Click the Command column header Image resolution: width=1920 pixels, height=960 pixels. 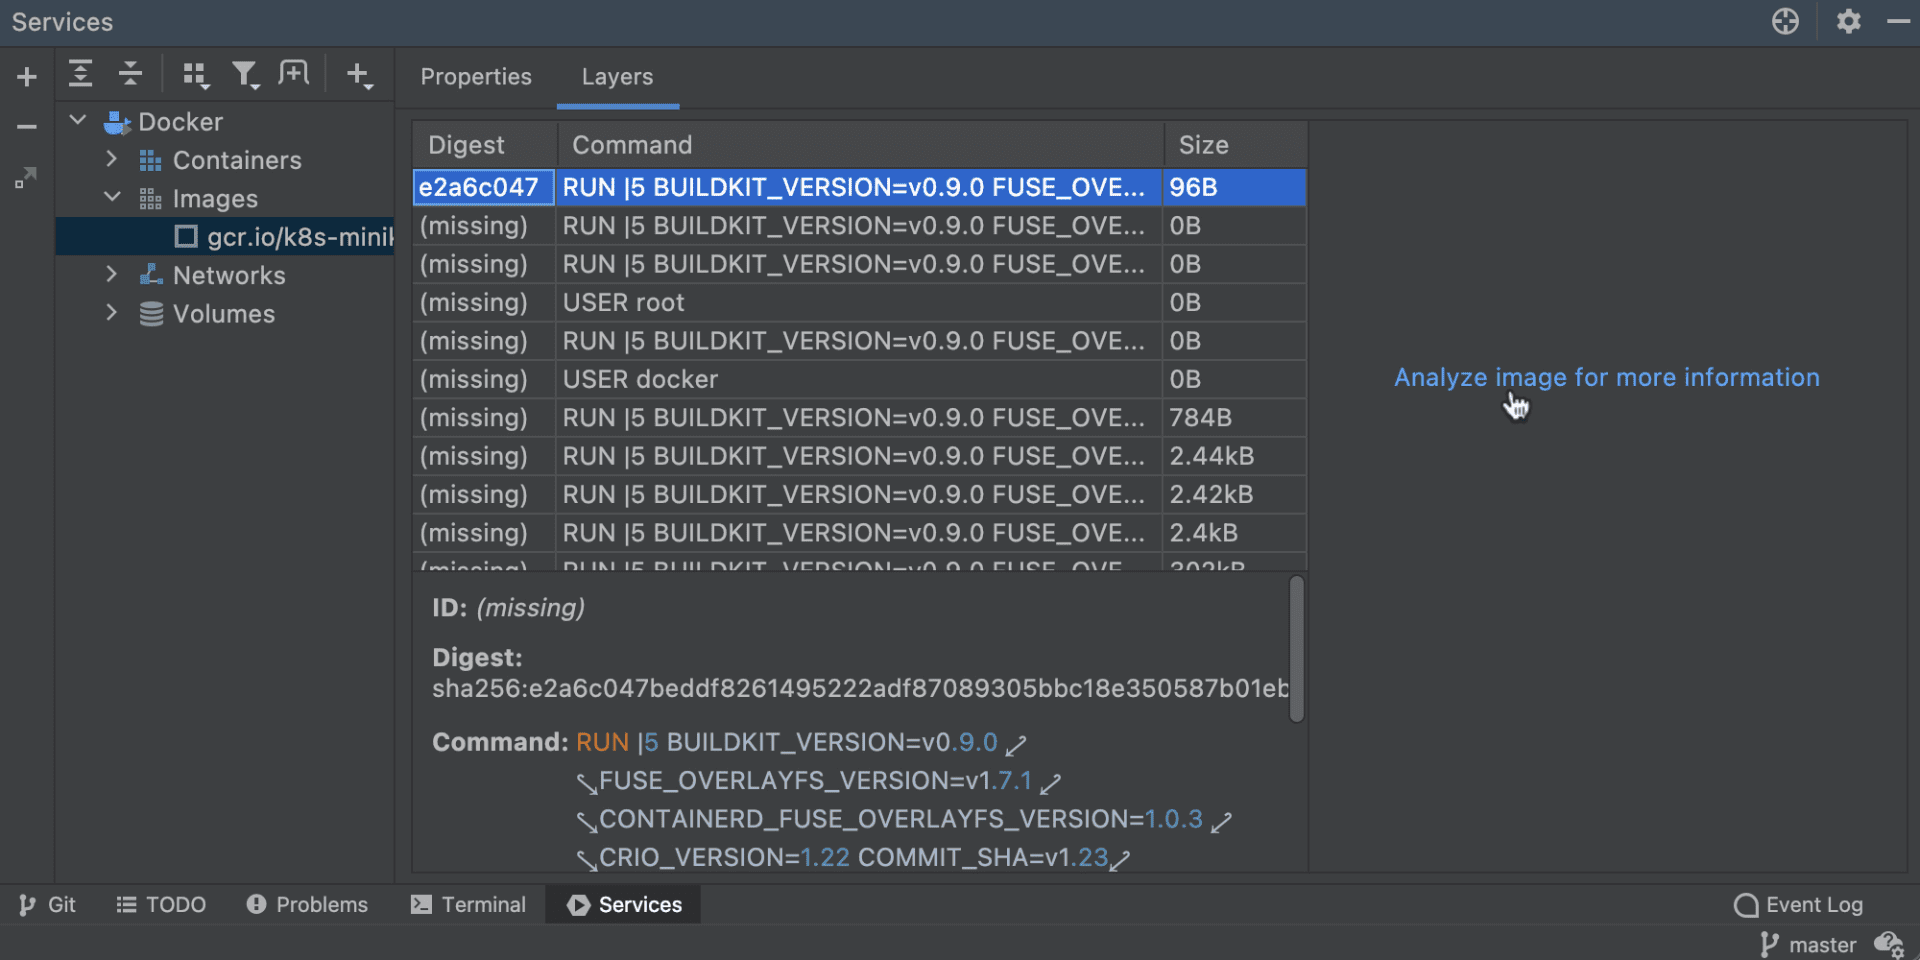pyautogui.click(x=860, y=145)
